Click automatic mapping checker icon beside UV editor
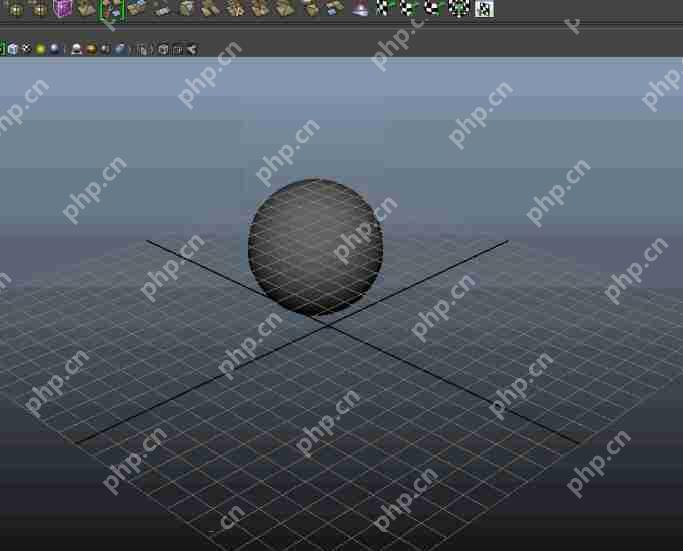 459,8
